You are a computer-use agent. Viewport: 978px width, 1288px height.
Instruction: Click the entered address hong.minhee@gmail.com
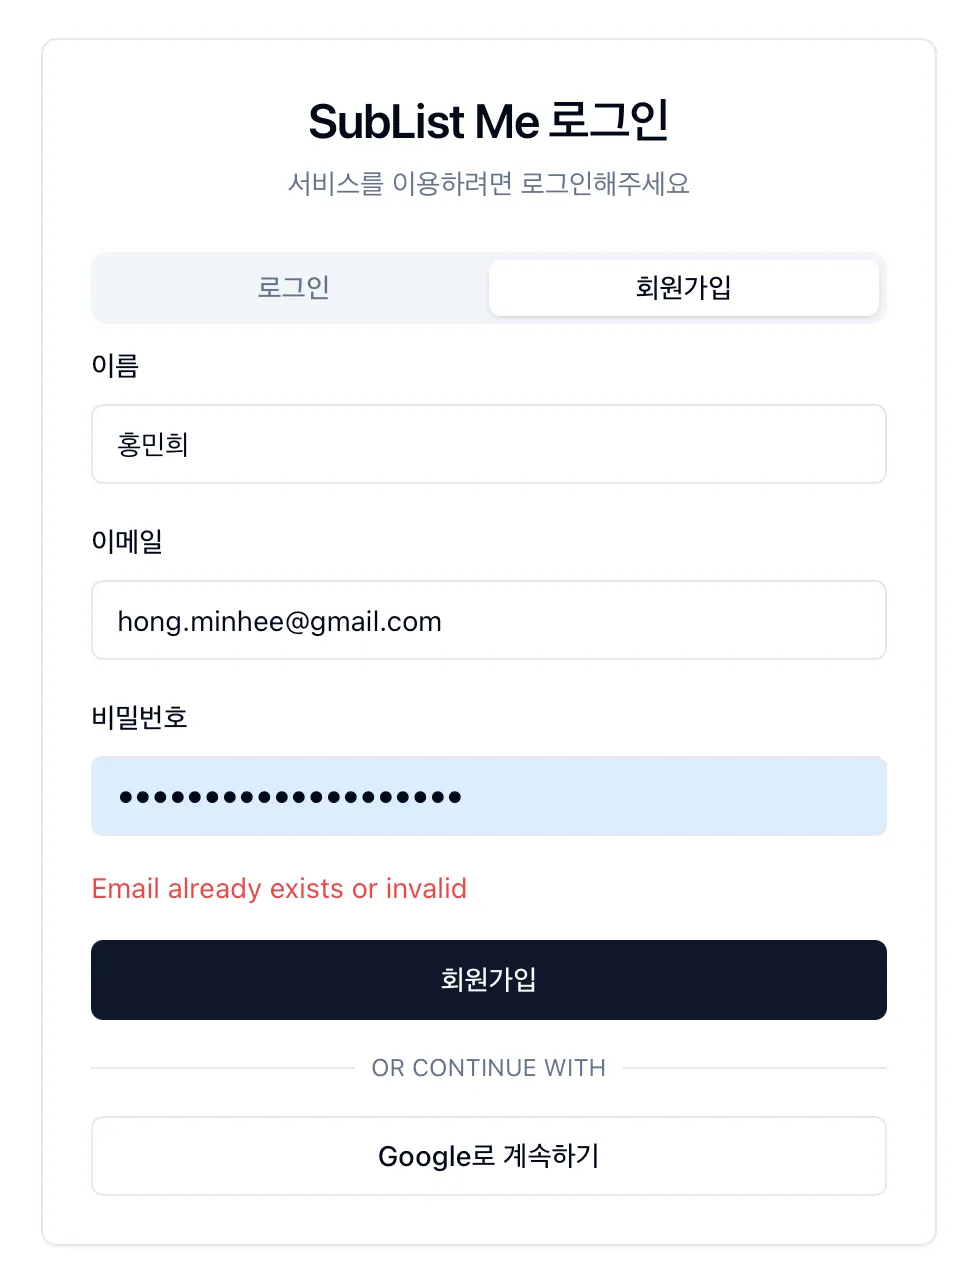pos(279,622)
